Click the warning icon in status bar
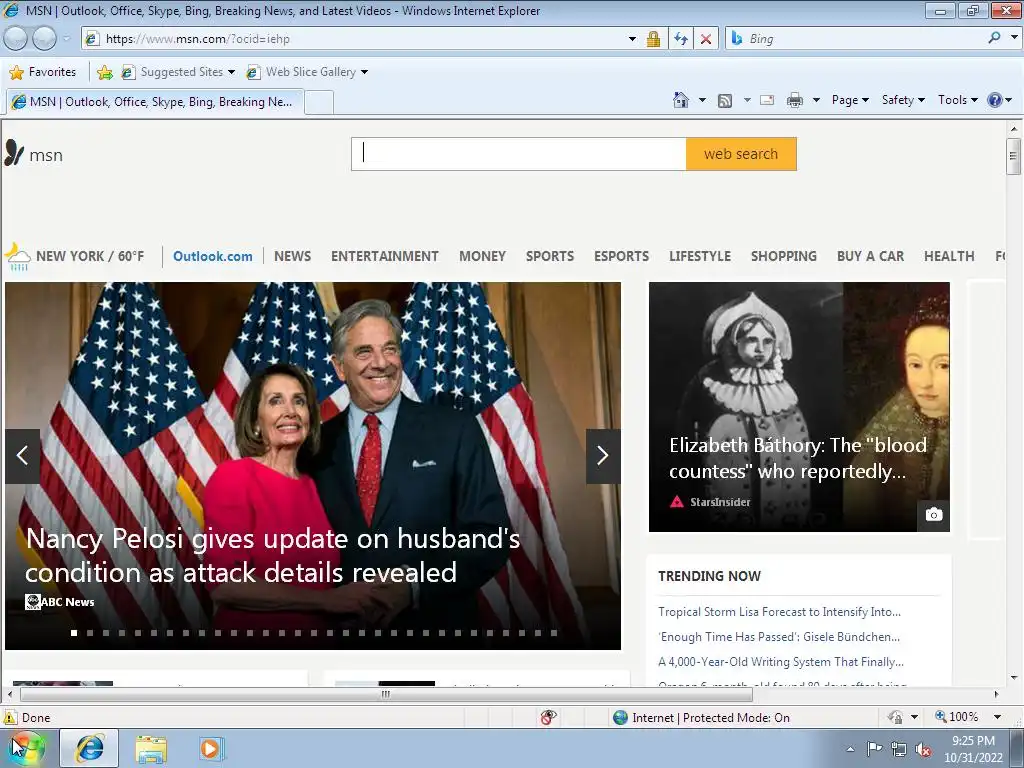Screen dimensions: 1024x768 point(10,717)
